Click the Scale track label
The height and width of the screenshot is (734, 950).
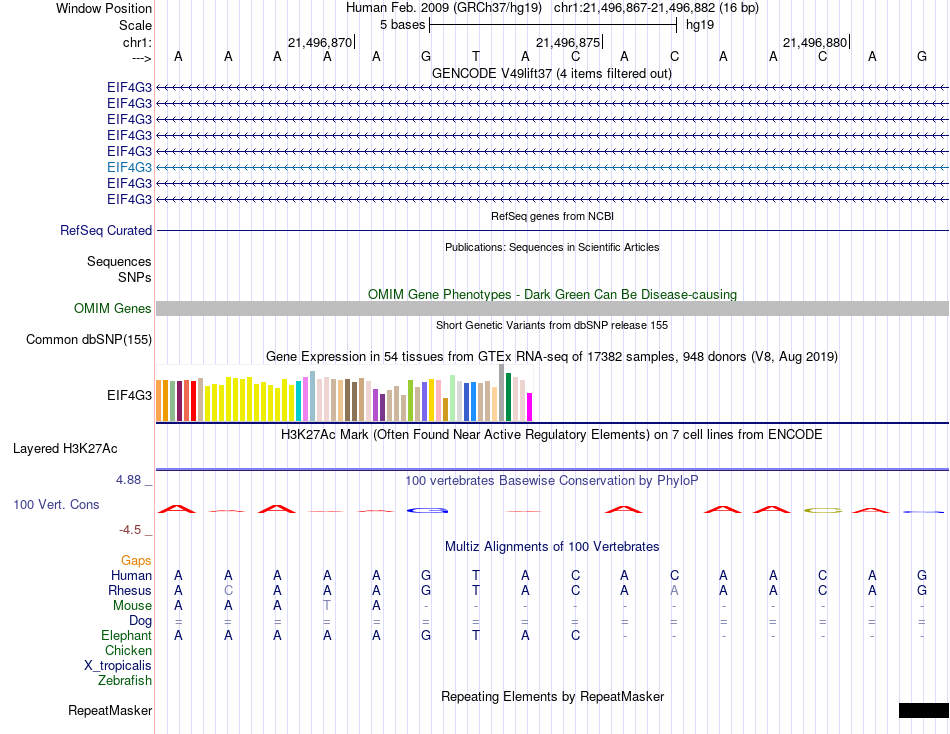point(135,25)
